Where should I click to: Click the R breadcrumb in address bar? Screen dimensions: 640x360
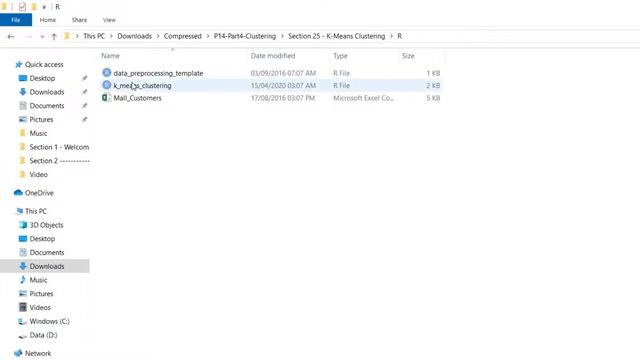pos(400,36)
